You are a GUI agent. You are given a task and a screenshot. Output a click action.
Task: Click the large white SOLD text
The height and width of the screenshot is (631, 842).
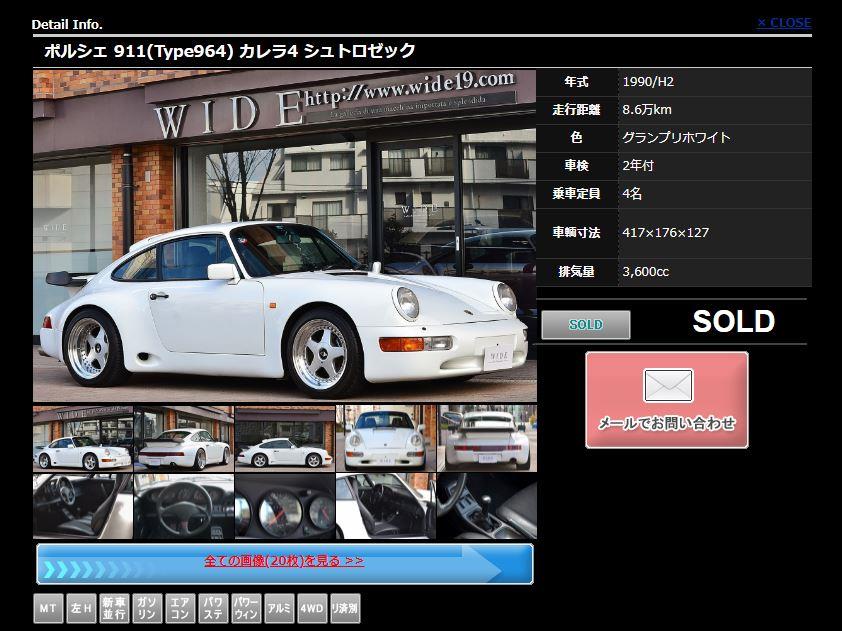click(x=734, y=321)
